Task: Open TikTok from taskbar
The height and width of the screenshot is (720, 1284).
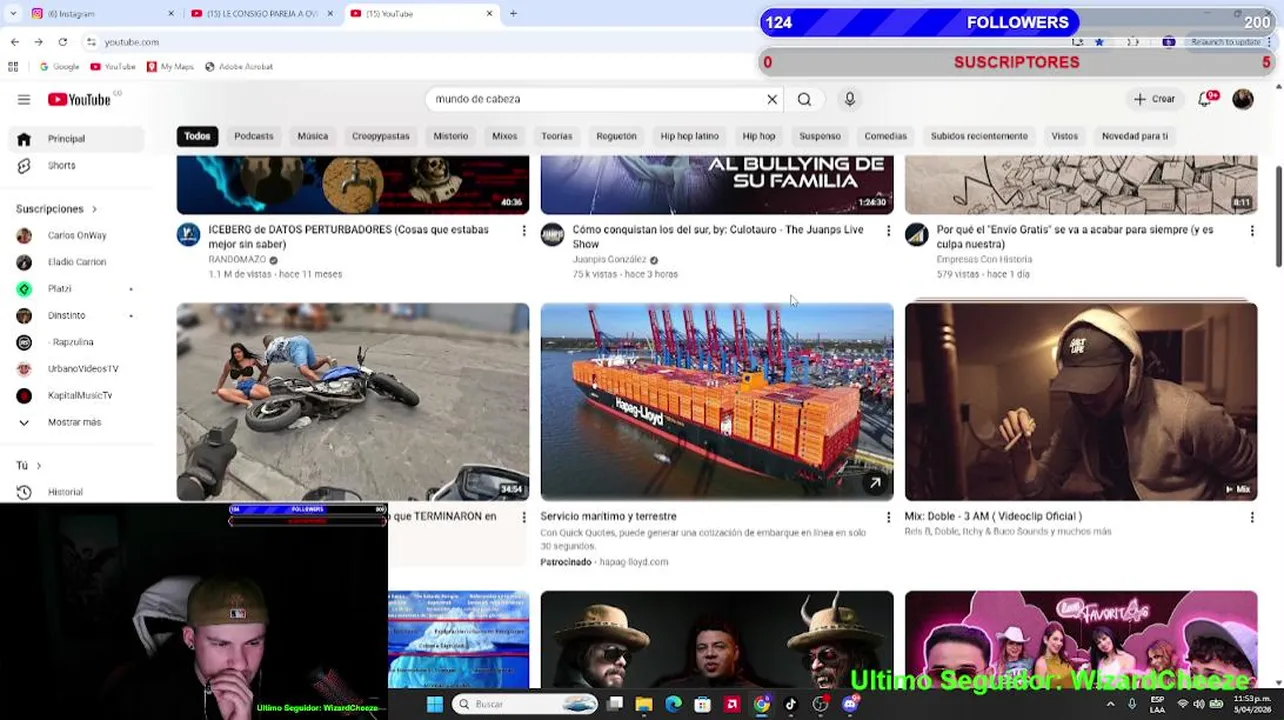Action: (x=791, y=704)
